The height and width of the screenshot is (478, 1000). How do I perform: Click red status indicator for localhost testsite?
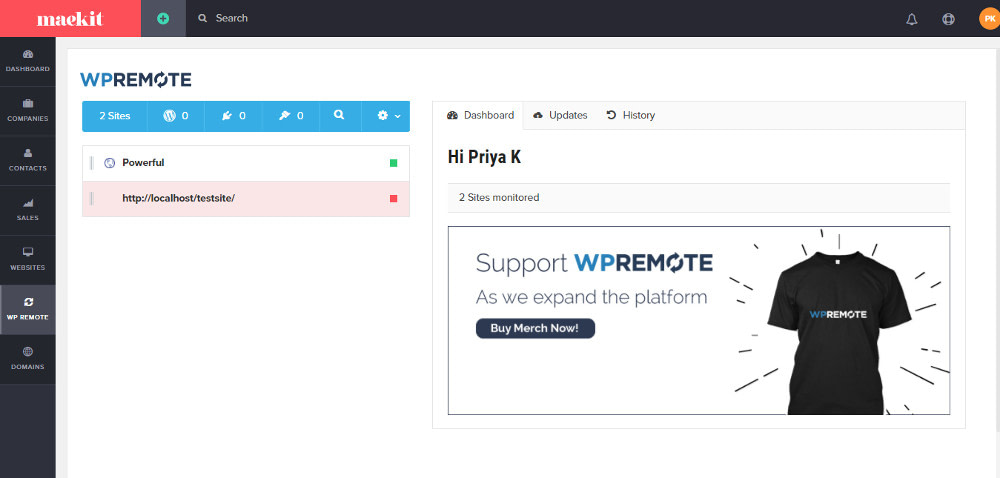click(x=393, y=199)
